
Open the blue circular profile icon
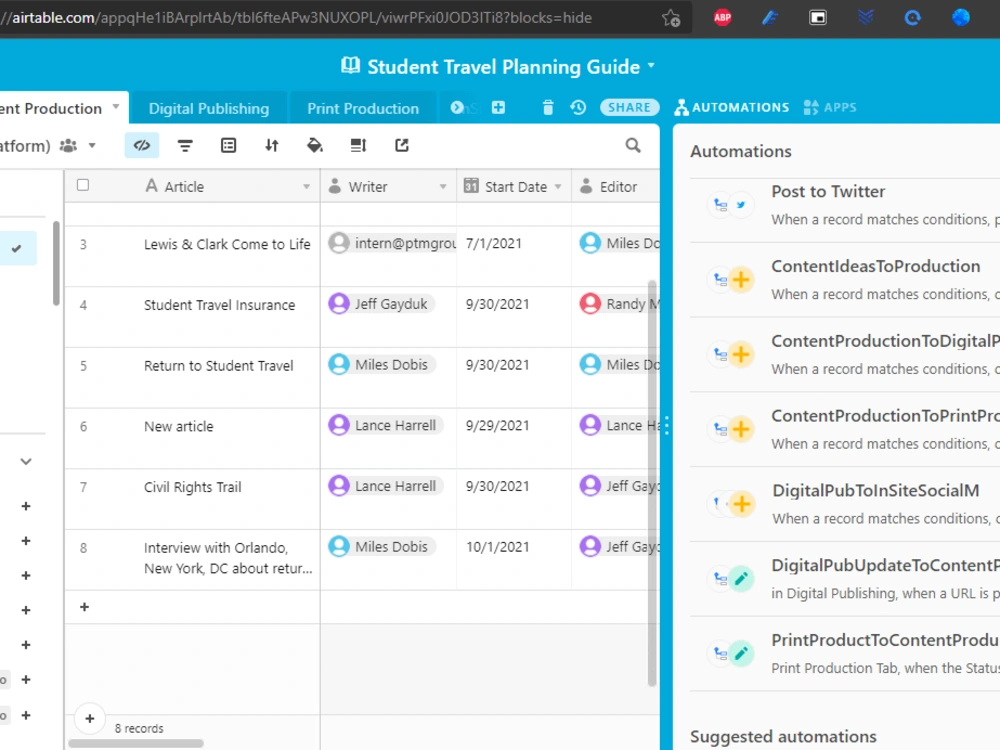pos(960,18)
